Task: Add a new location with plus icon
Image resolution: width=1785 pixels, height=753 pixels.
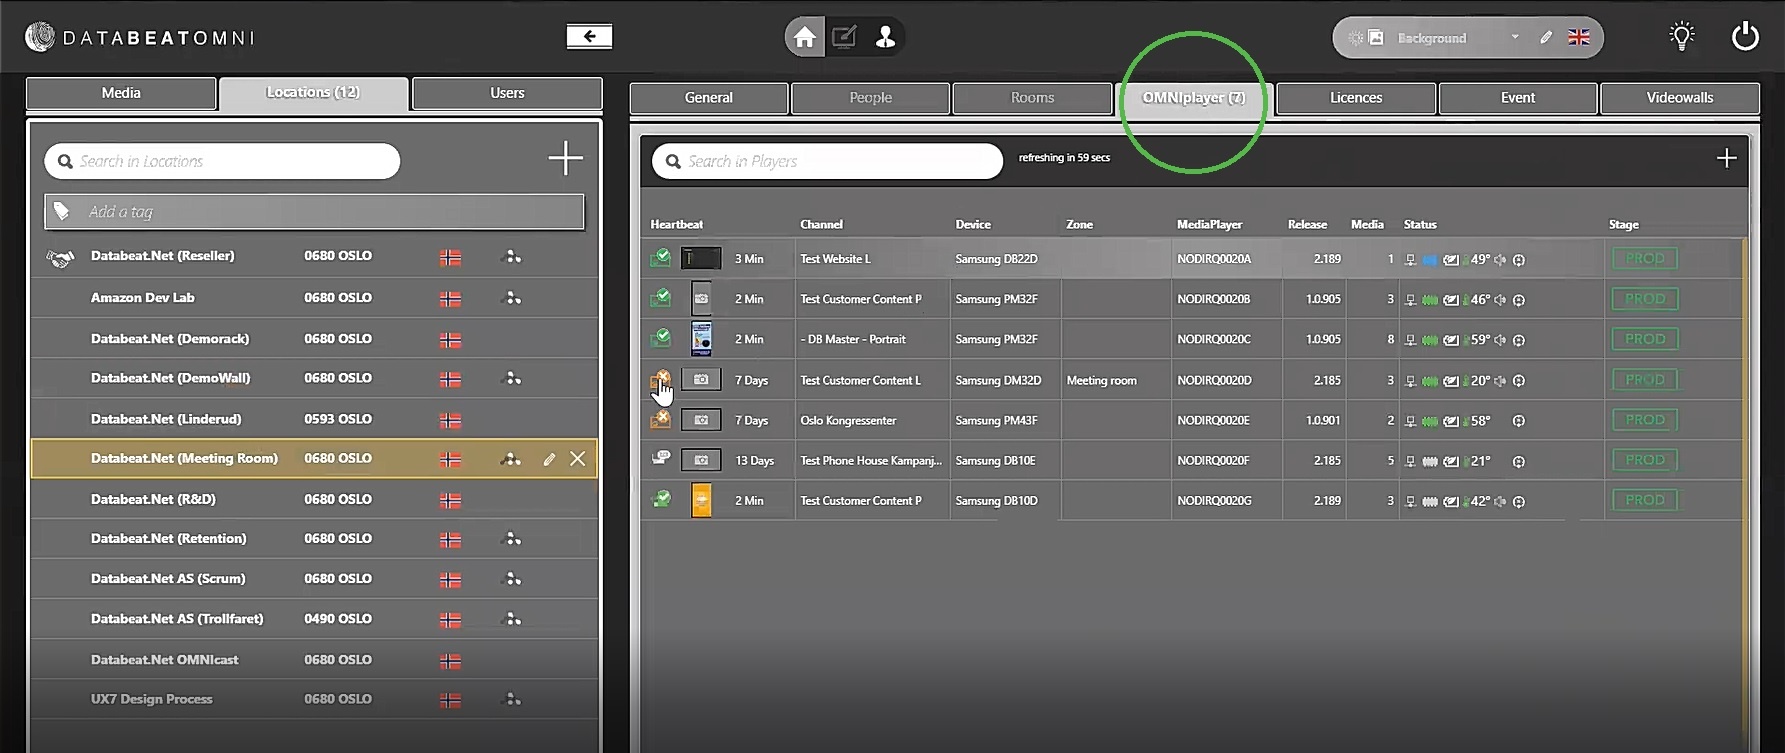Action: 565,158
